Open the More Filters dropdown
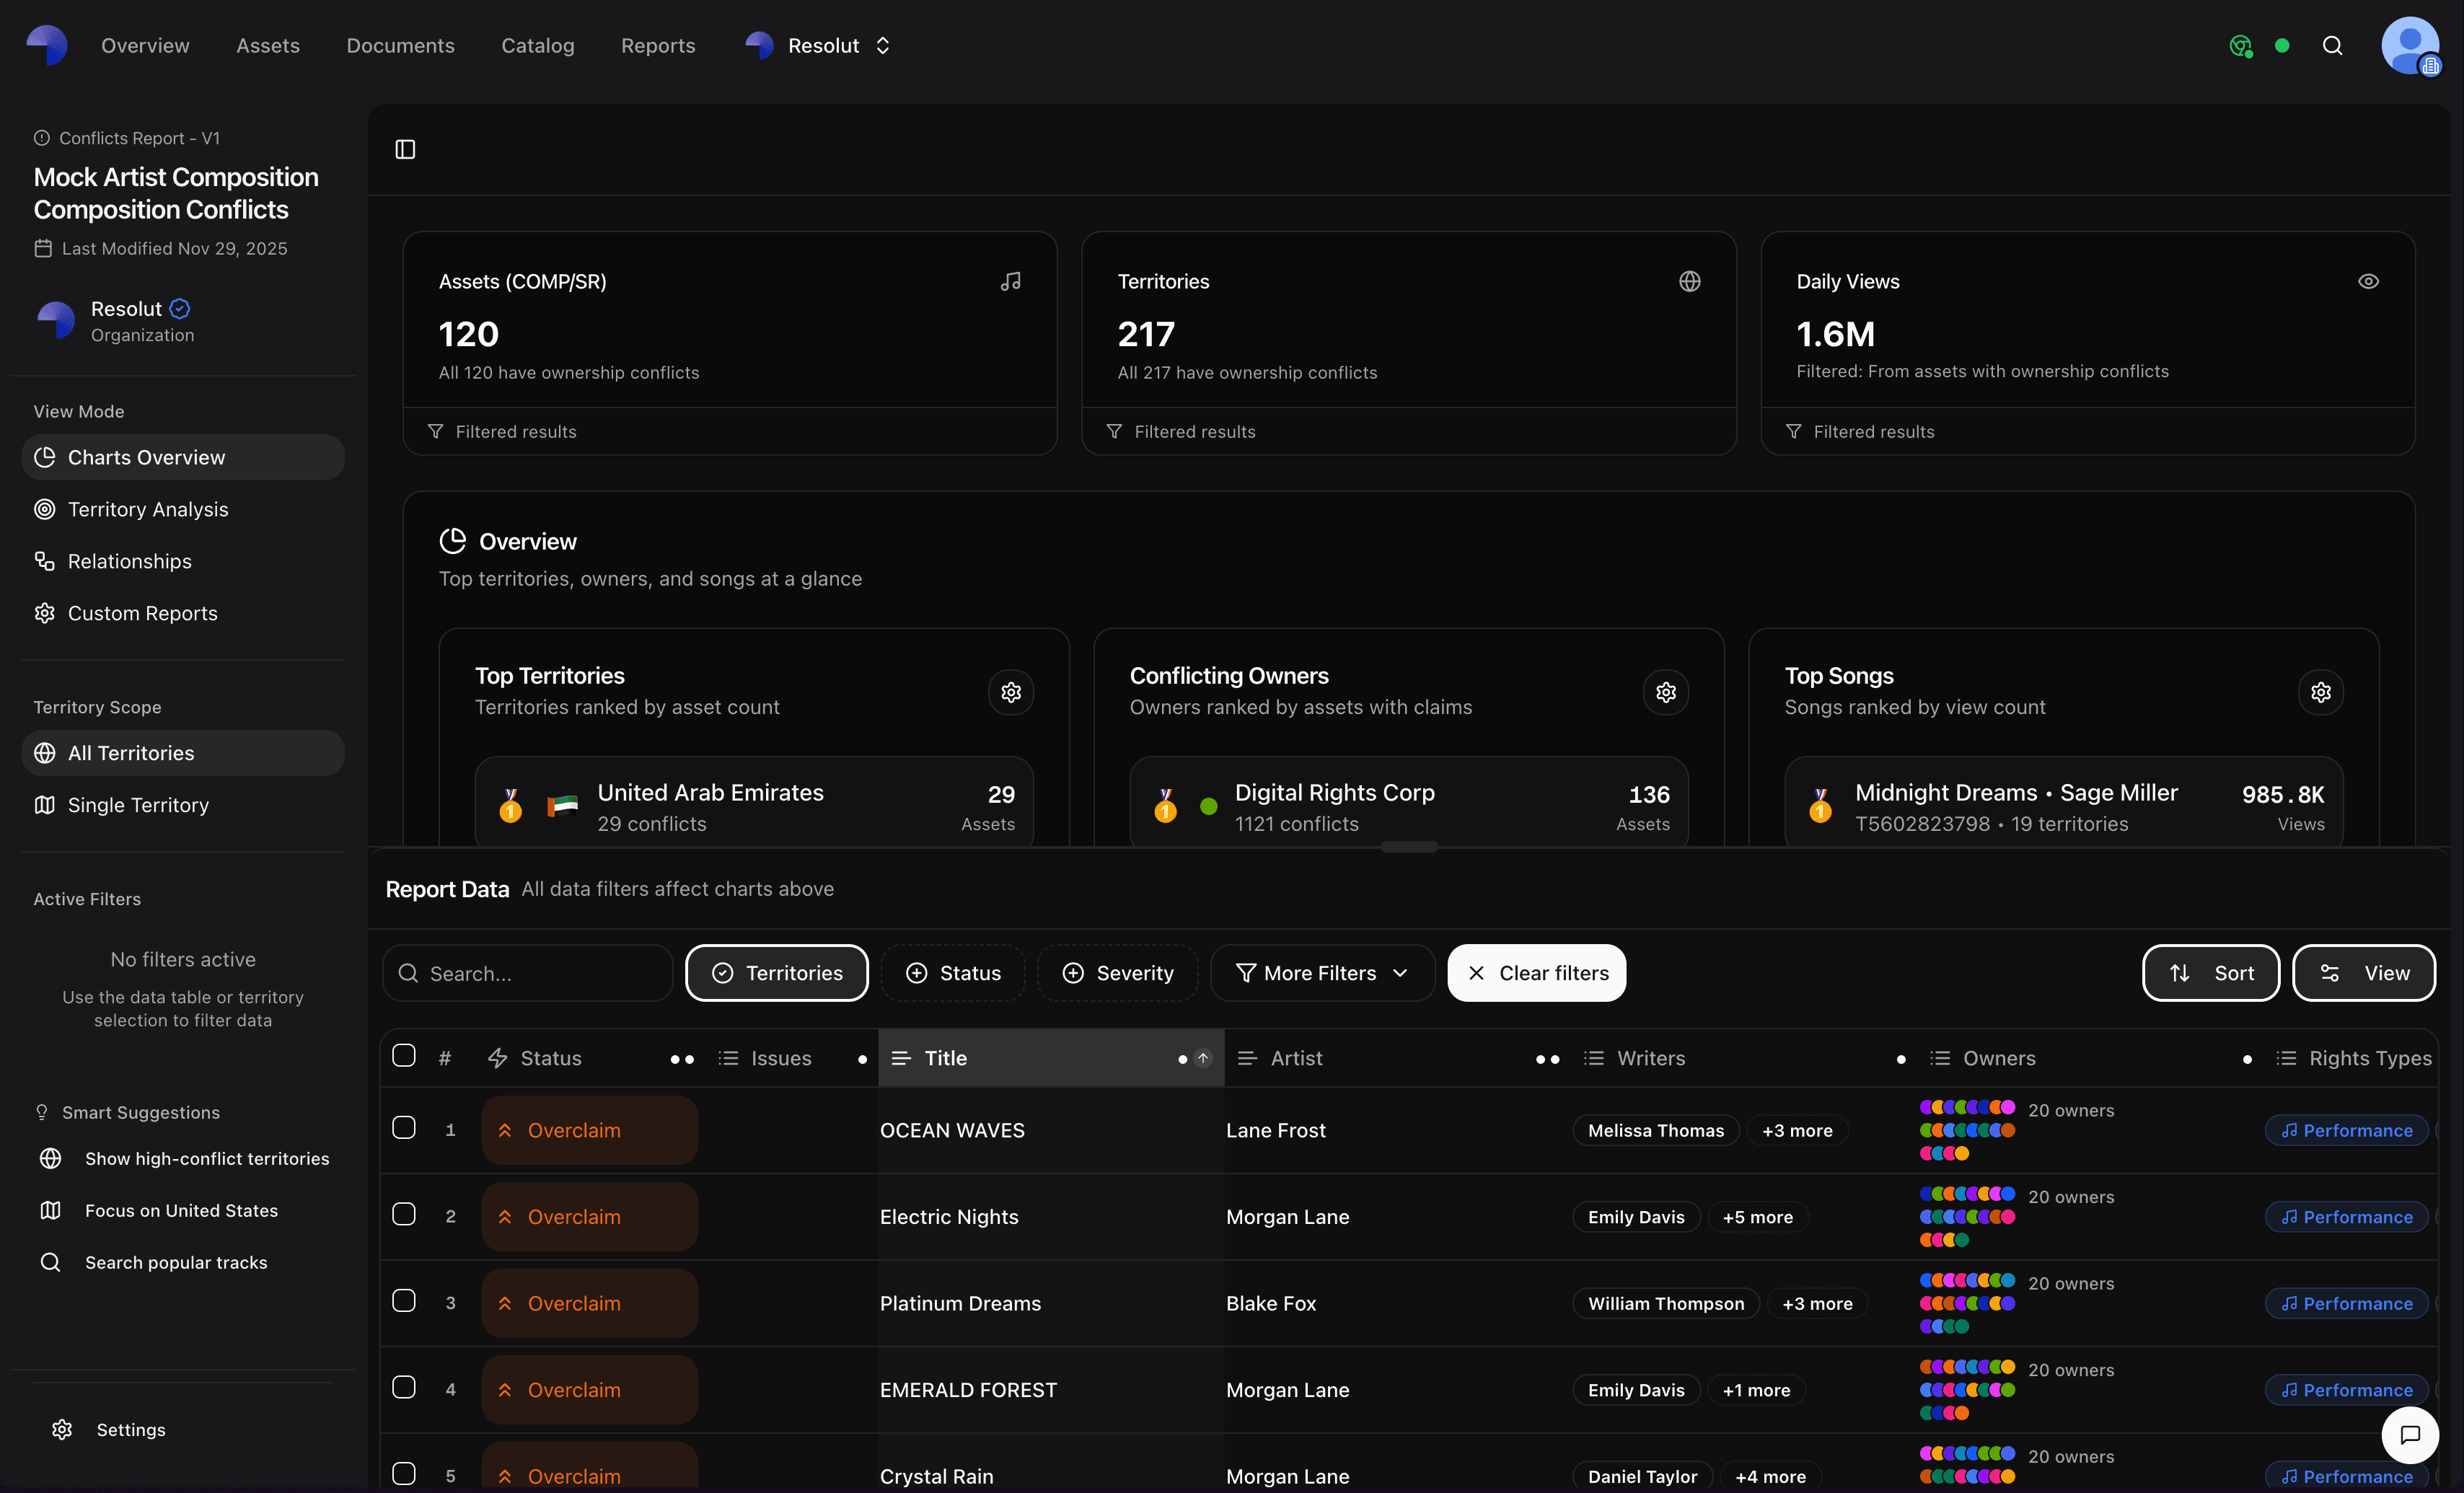 point(1322,972)
